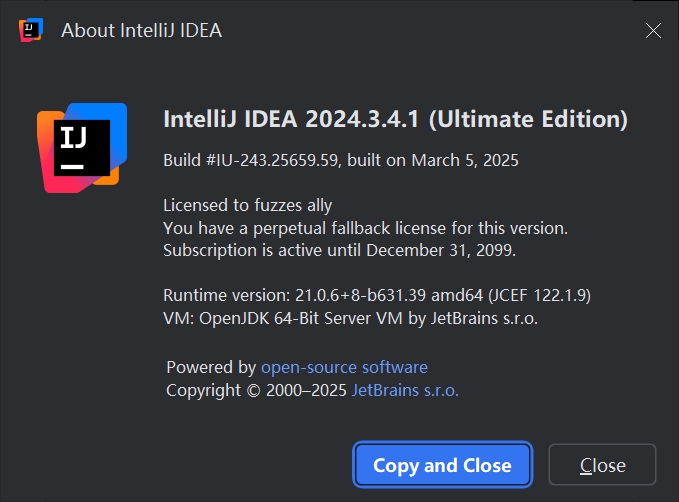Close the About dialog with the X
The image size is (679, 502).
pos(653,30)
